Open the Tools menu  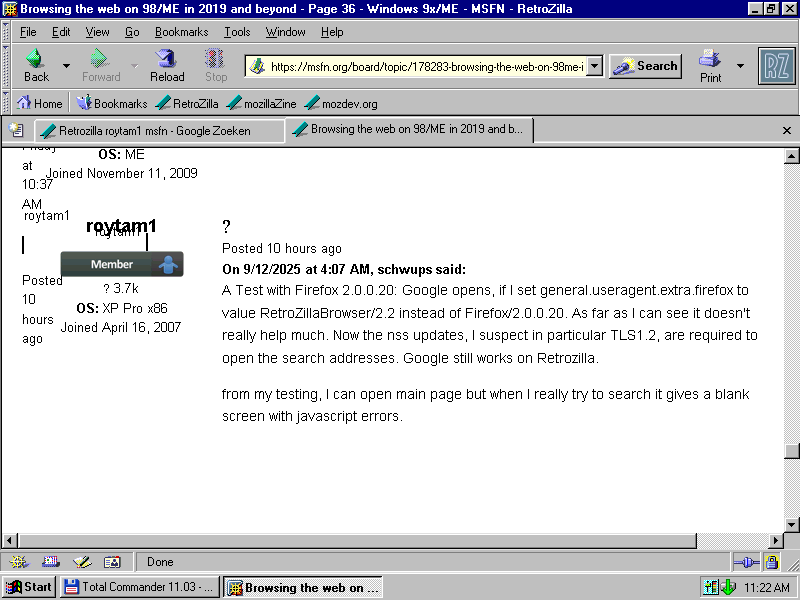[x=237, y=32]
